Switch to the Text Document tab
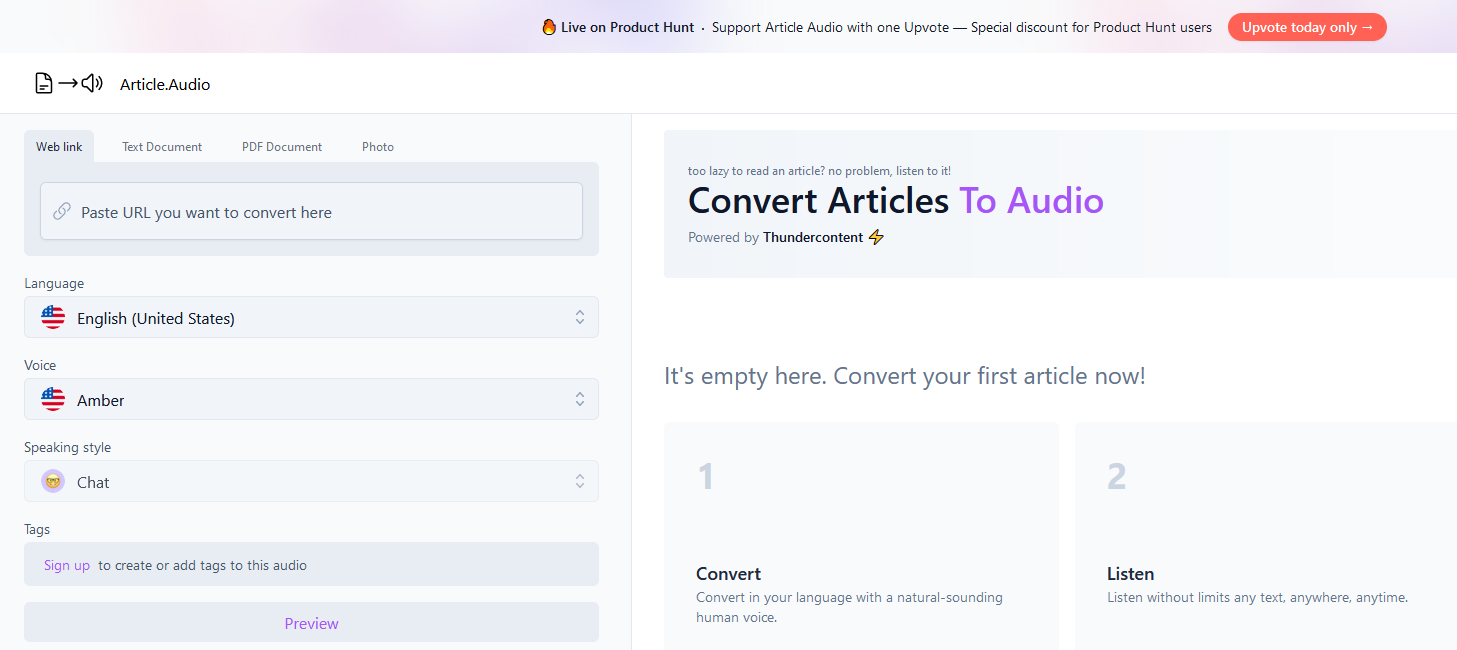Viewport: 1457px width, 650px height. pyautogui.click(x=161, y=146)
